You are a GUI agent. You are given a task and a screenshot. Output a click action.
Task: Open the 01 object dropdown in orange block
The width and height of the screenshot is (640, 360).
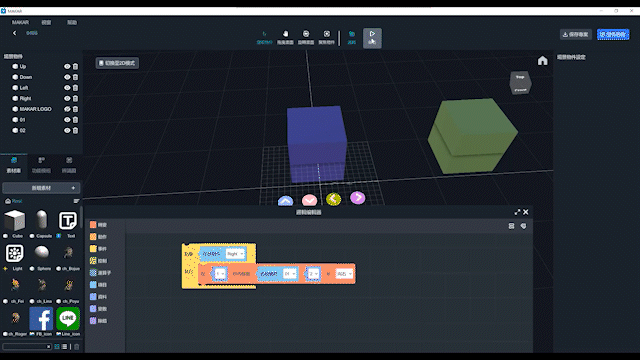290,274
